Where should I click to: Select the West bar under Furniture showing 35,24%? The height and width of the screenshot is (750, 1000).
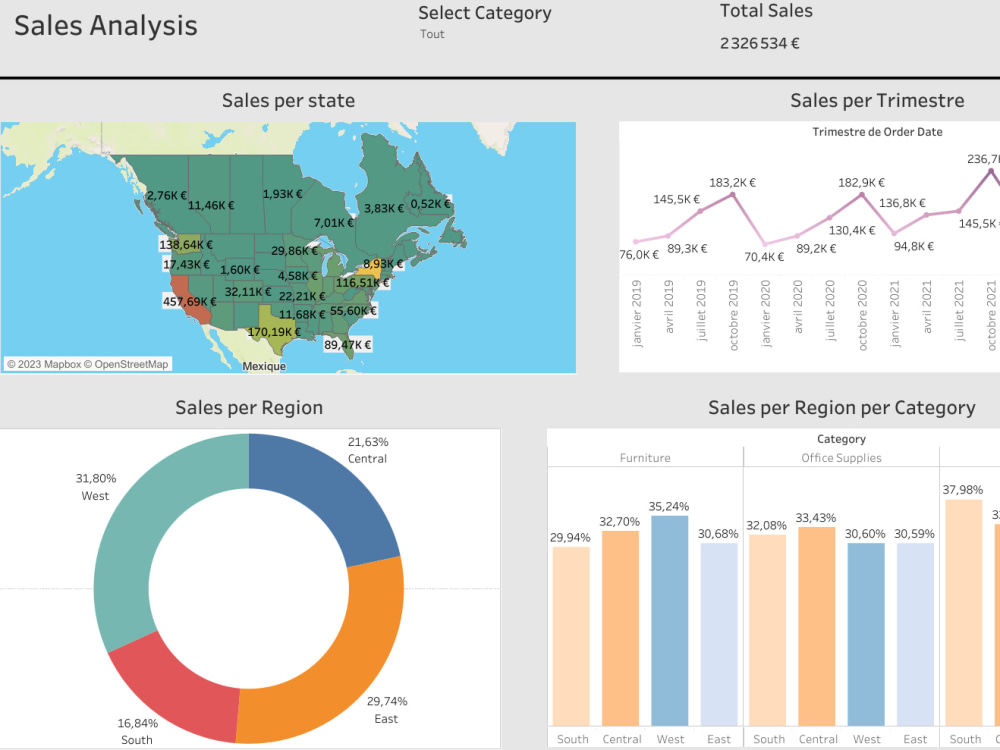point(671,620)
